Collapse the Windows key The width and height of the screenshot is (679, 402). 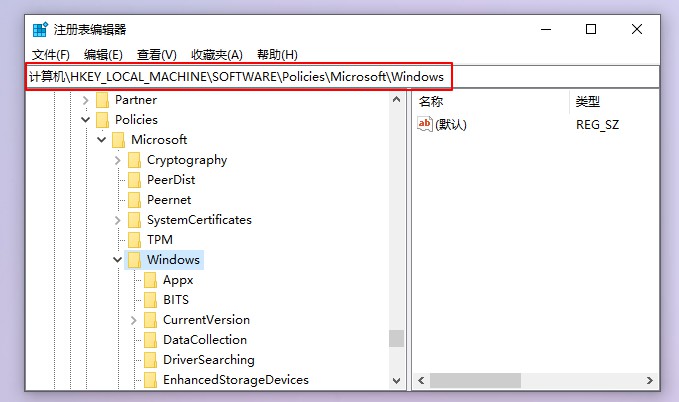(117, 260)
